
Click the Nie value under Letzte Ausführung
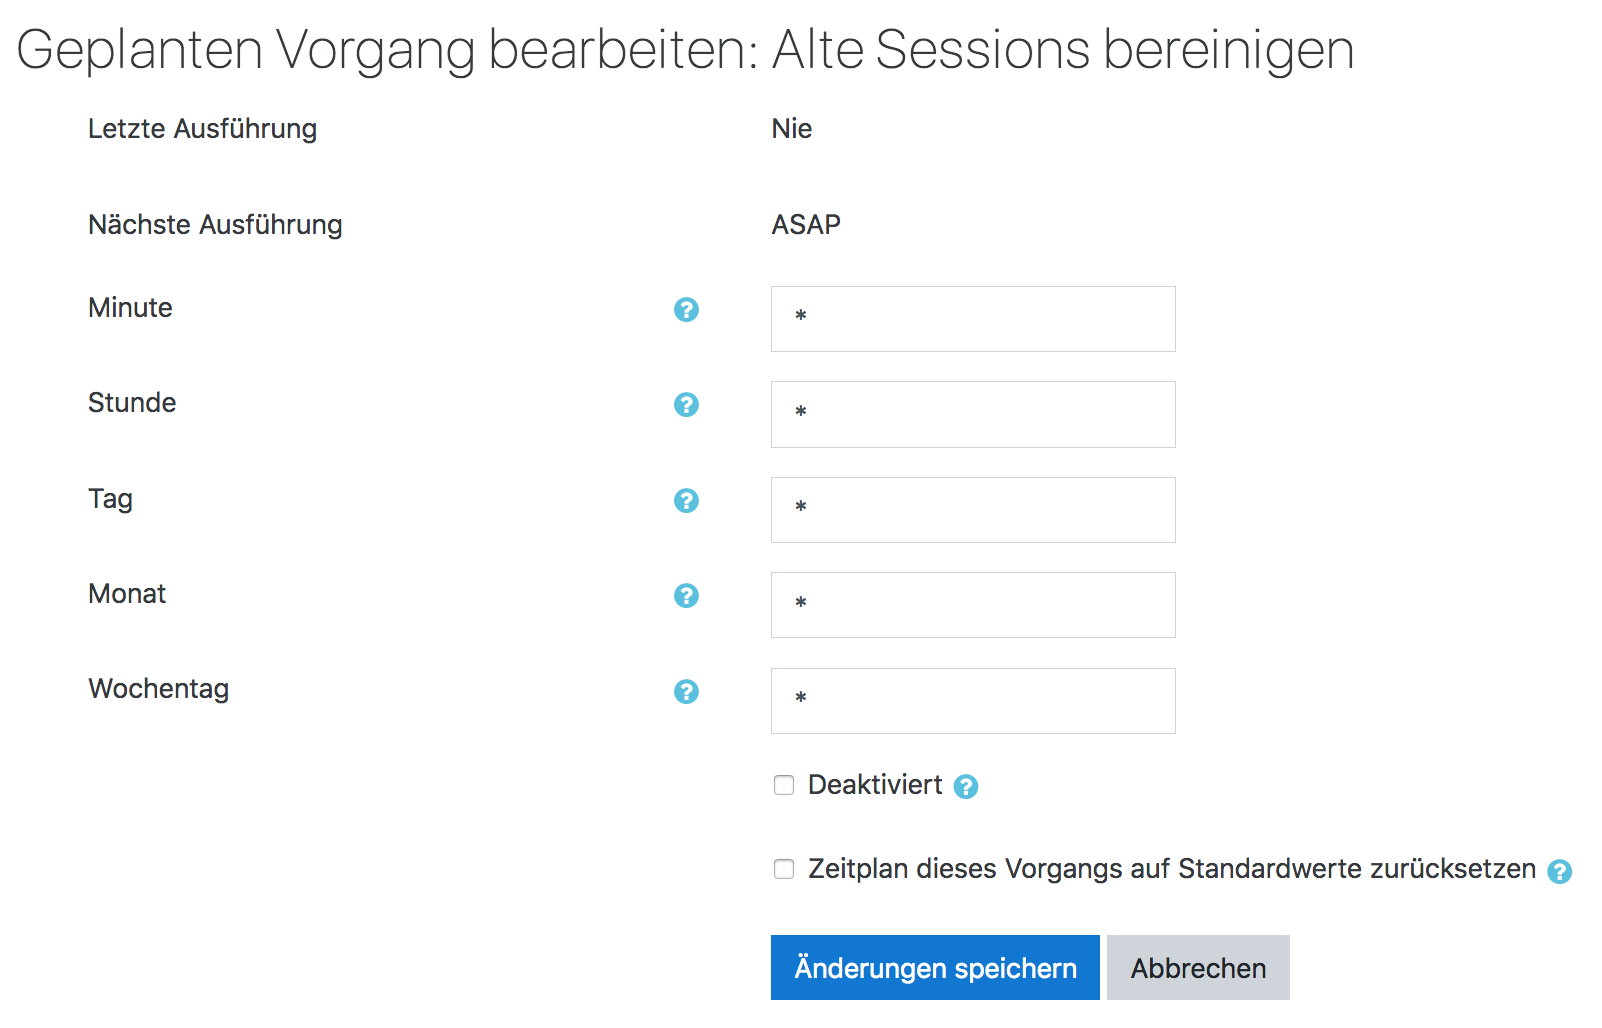click(x=792, y=129)
